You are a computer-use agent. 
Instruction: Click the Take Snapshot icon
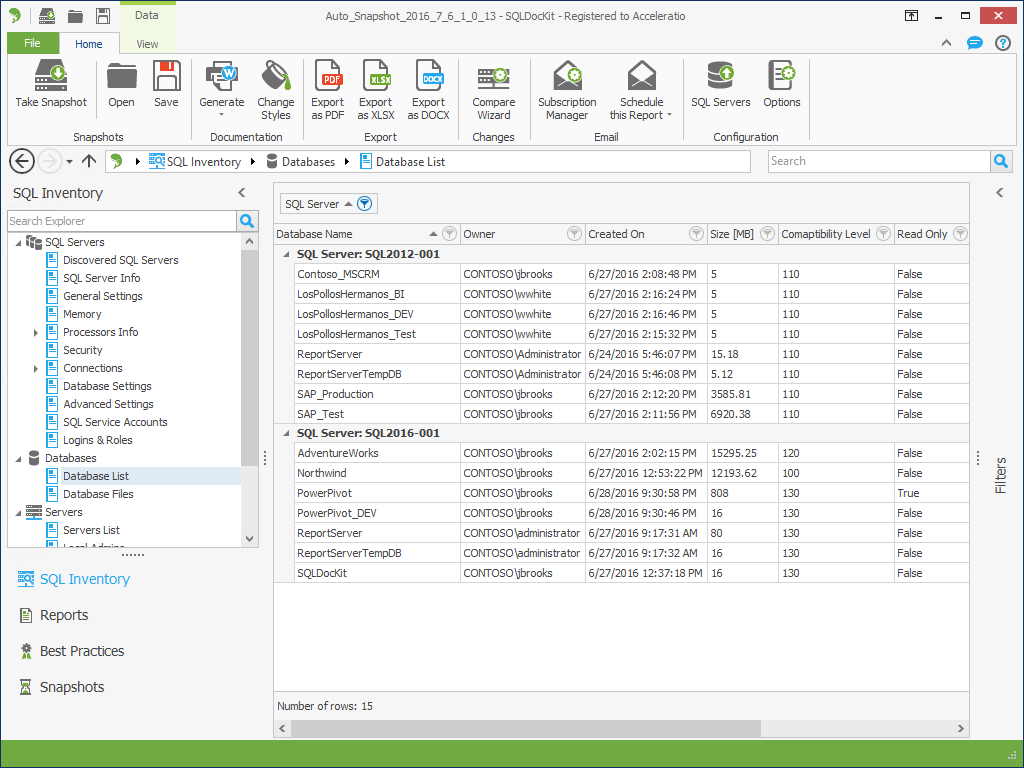click(51, 77)
